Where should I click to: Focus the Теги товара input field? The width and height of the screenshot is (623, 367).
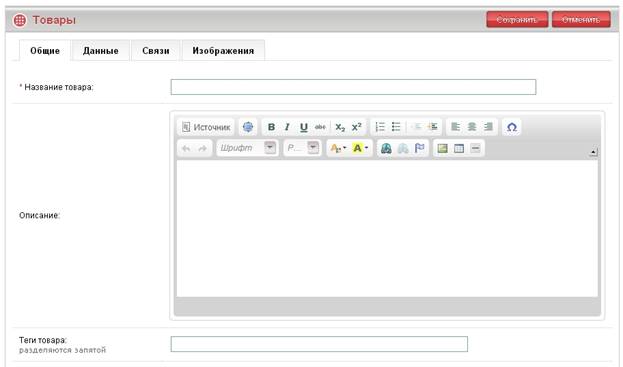coord(319,344)
